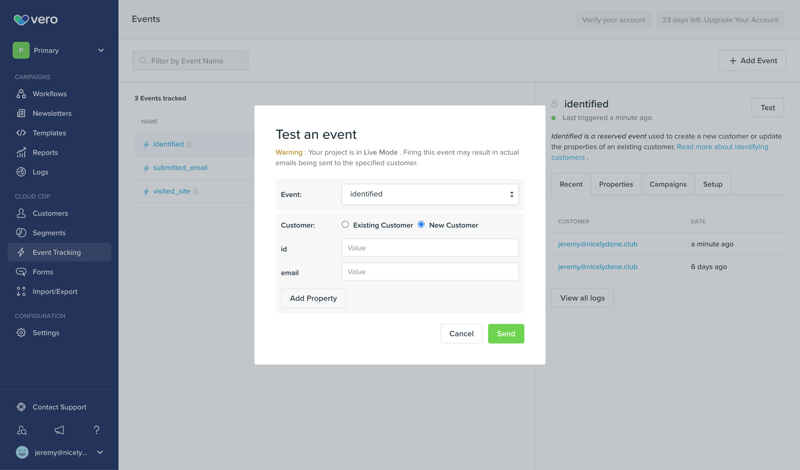Click the Vero heart logo
This screenshot has width=800, height=470.
click(21, 19)
